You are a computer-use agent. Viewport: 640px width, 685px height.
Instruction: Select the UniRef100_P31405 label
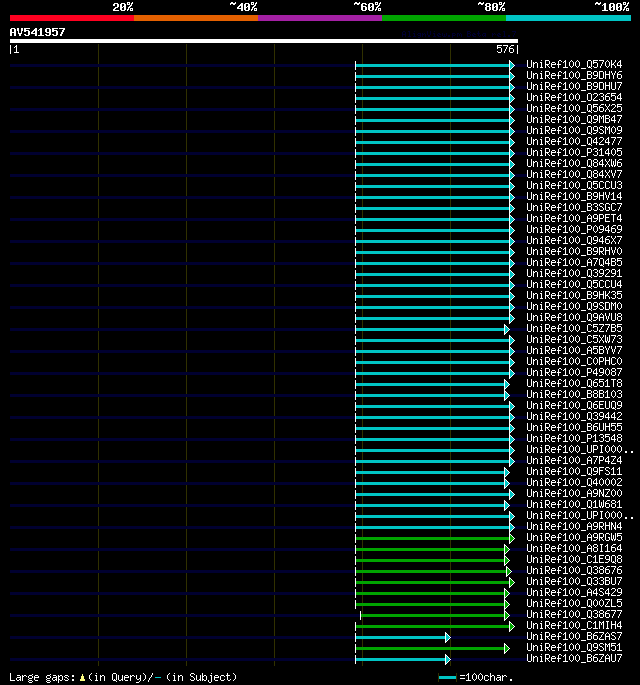pyautogui.click(x=574, y=152)
